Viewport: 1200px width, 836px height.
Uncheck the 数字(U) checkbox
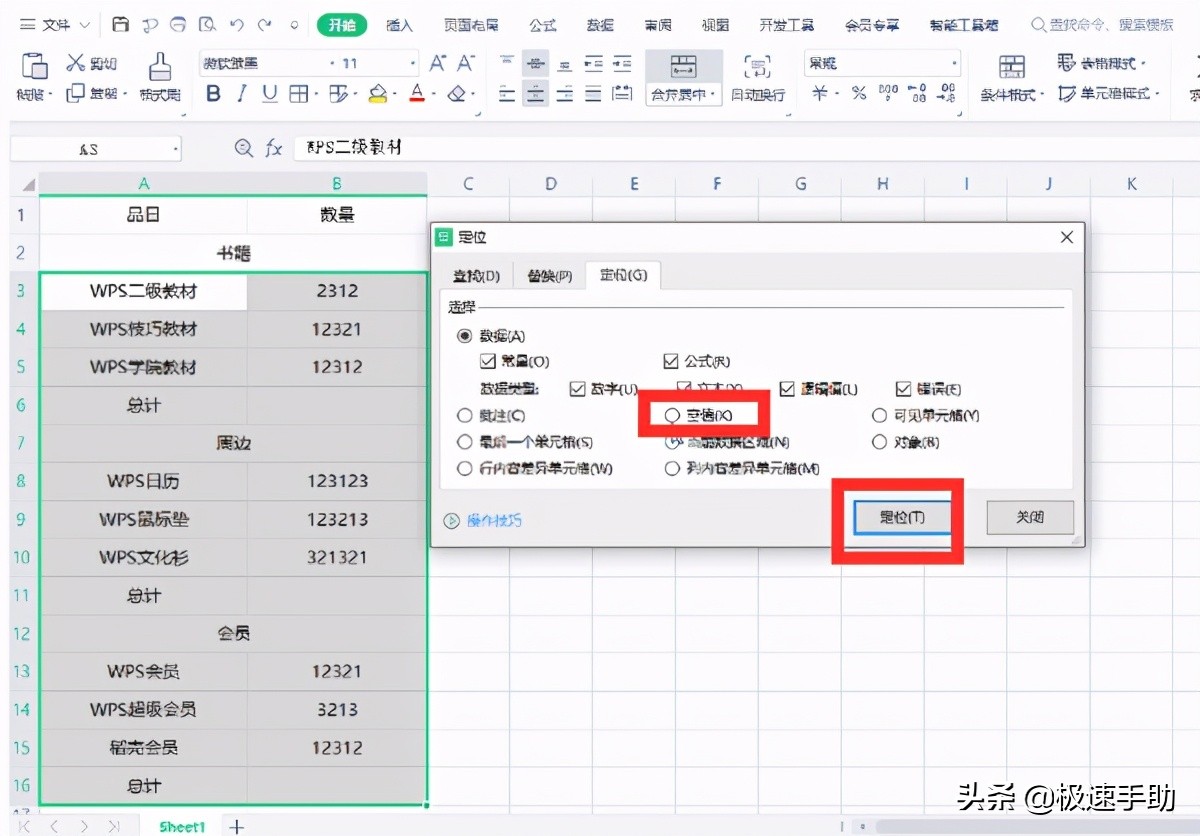(577, 389)
